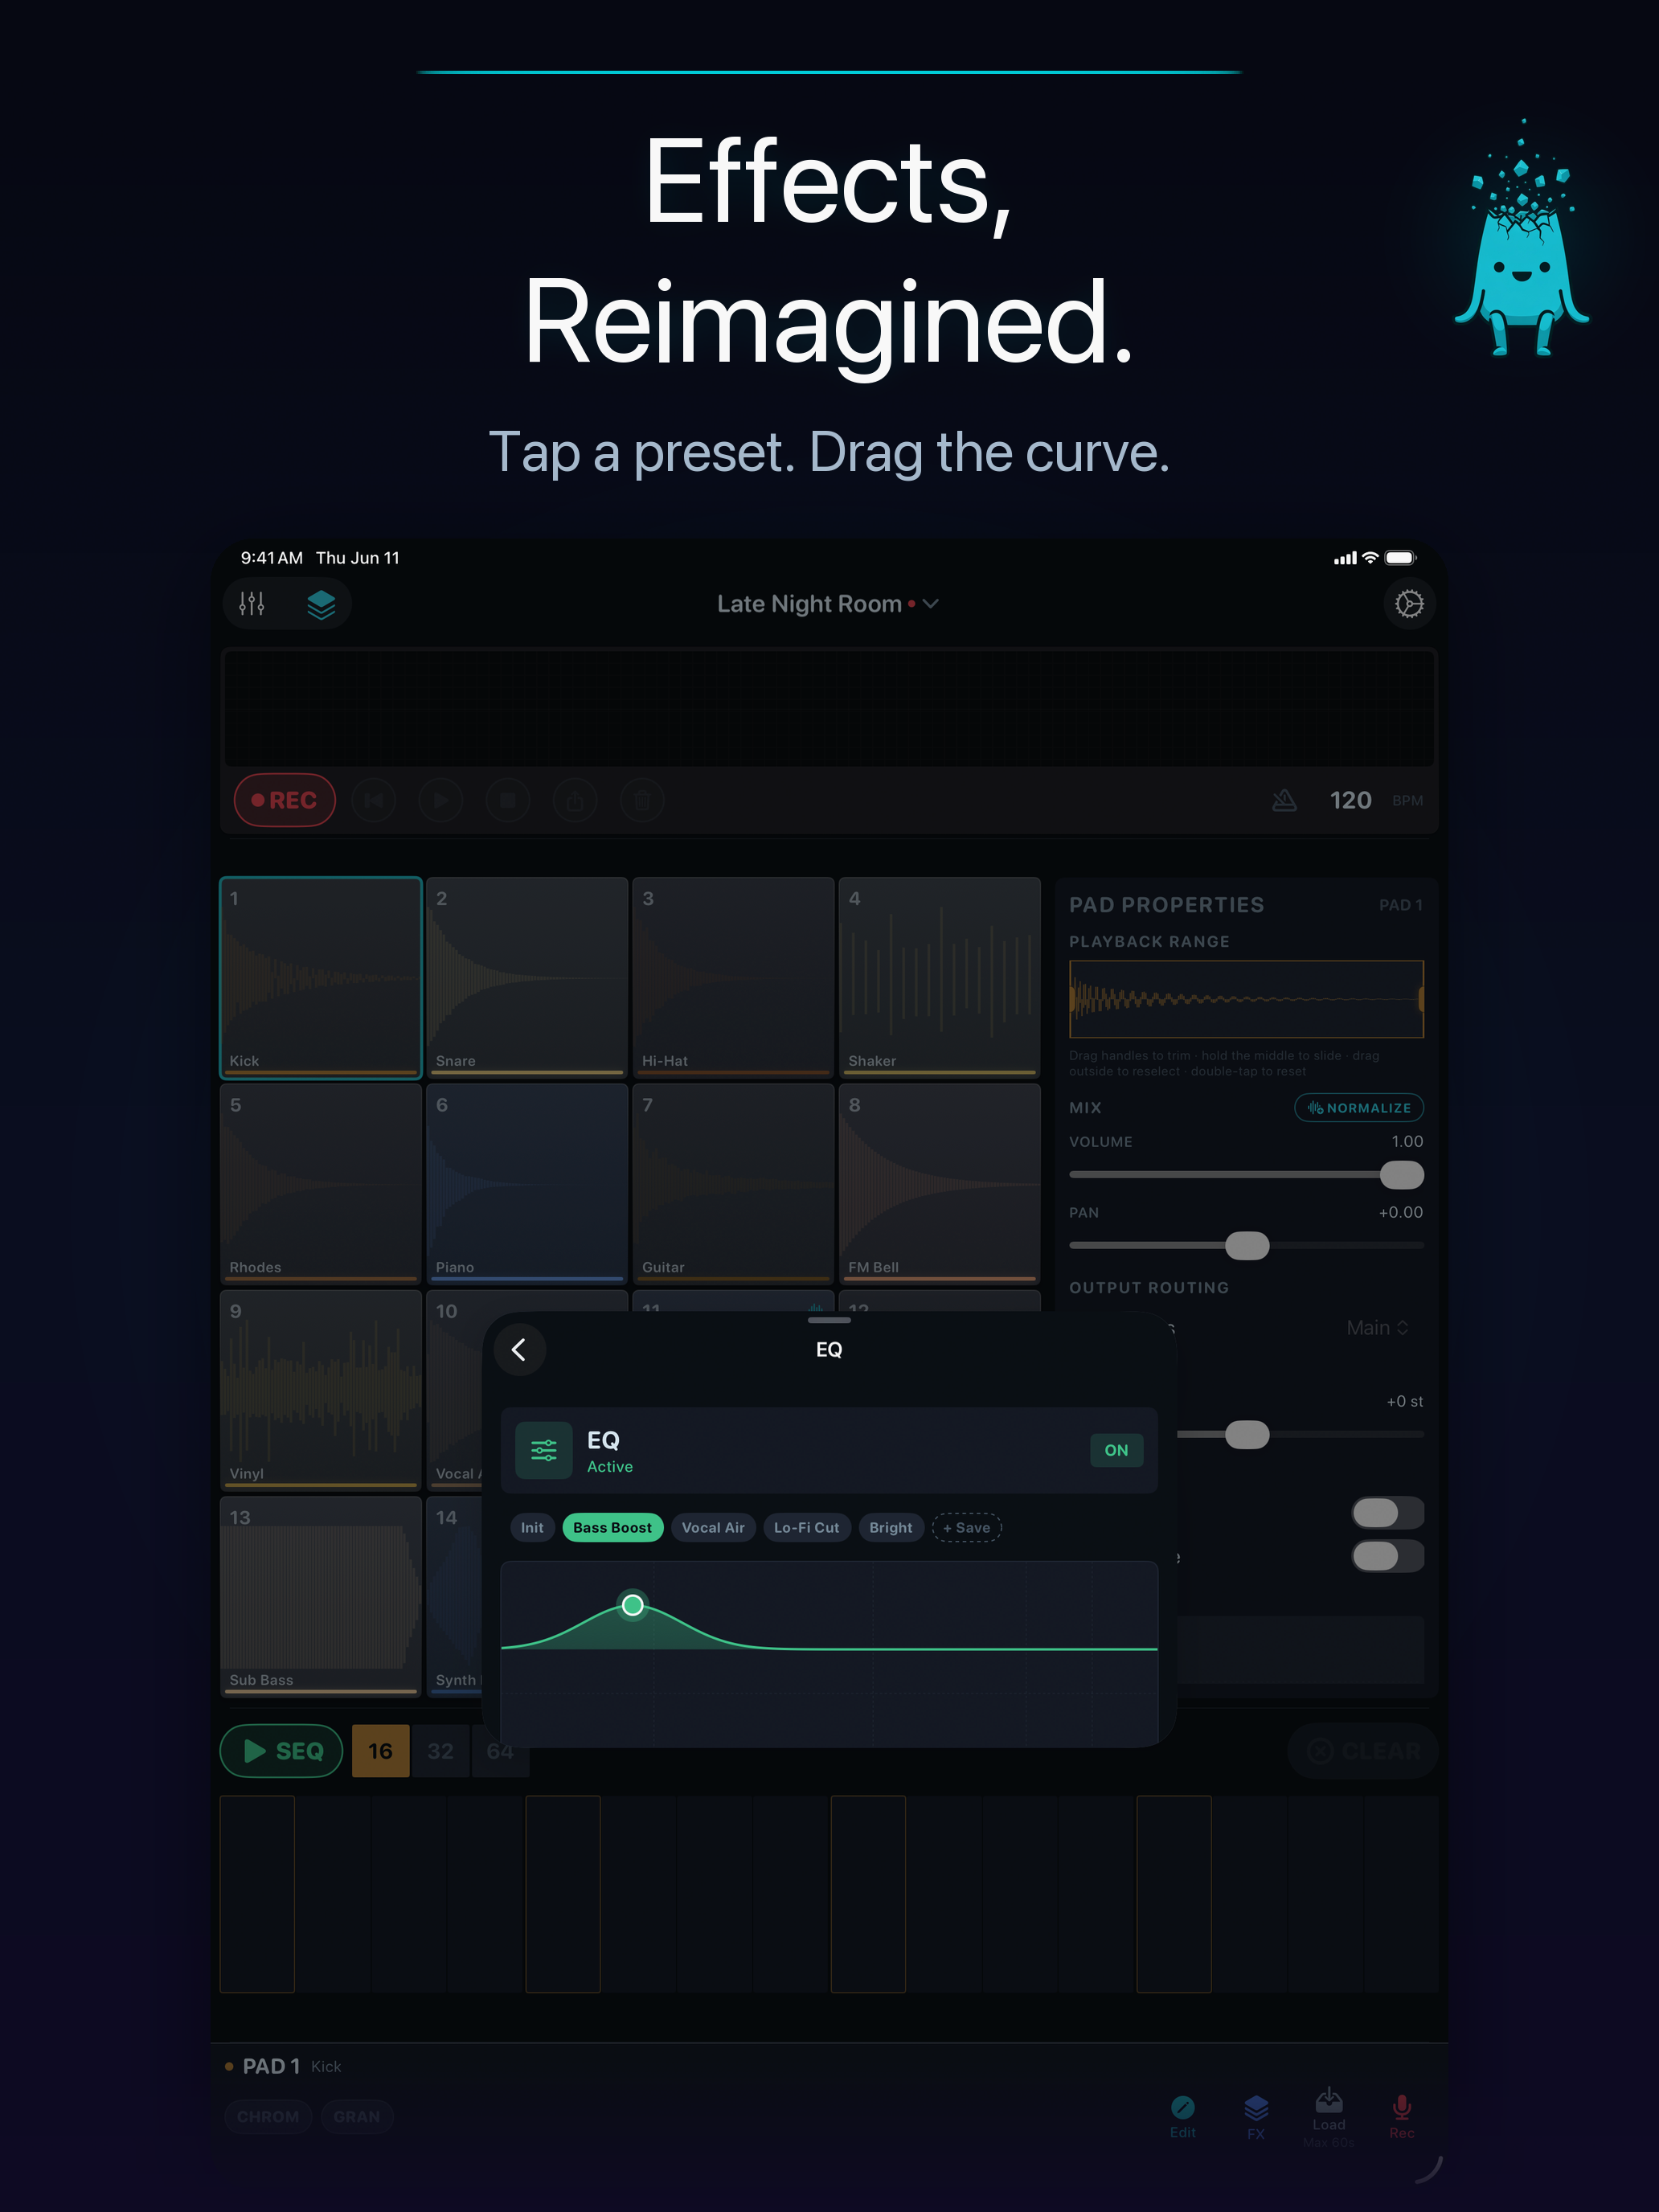The image size is (1659, 2212).
Task: Click the NORMALIZE button
Action: tap(1359, 1108)
